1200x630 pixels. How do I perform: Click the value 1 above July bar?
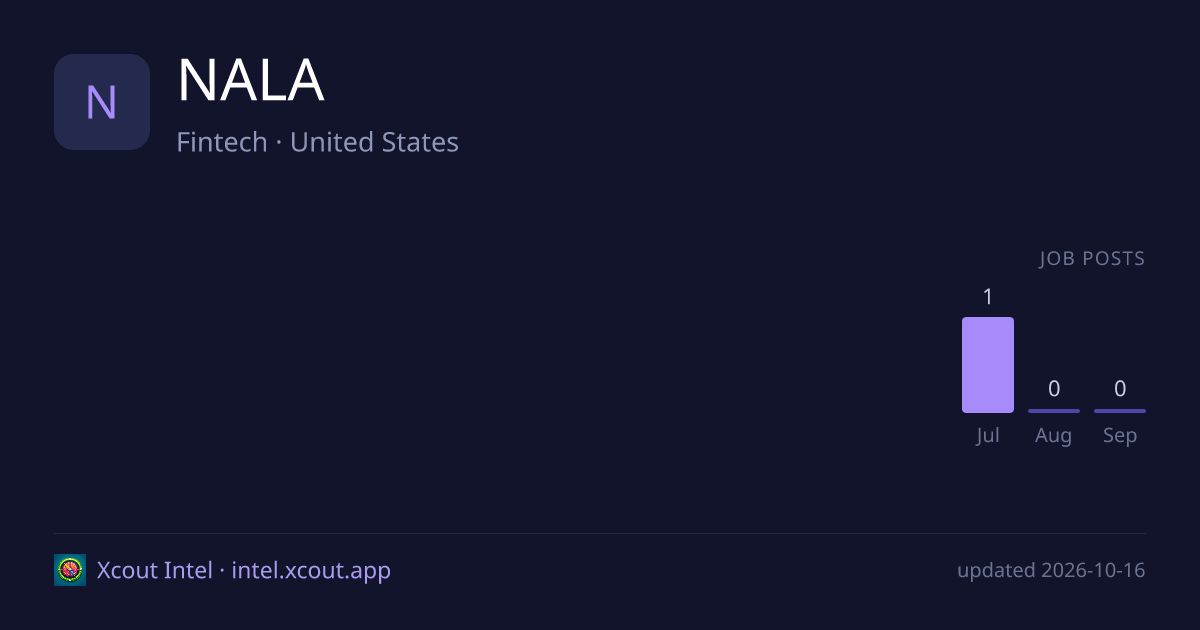(988, 297)
